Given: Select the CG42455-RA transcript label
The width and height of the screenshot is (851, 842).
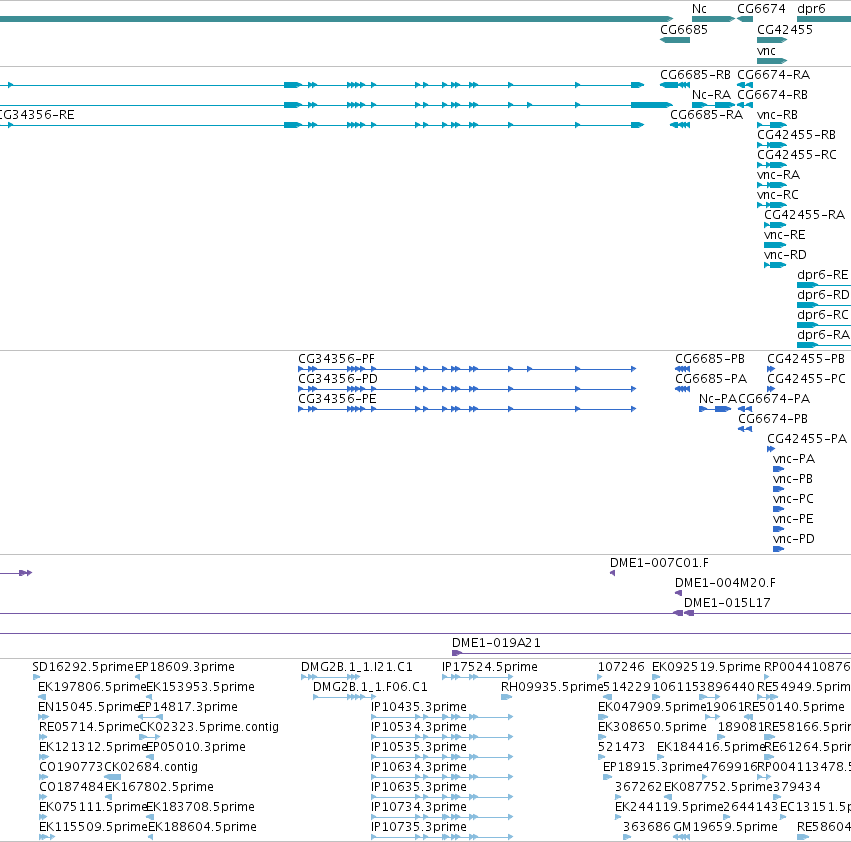Looking at the screenshot, I should coord(804,214).
